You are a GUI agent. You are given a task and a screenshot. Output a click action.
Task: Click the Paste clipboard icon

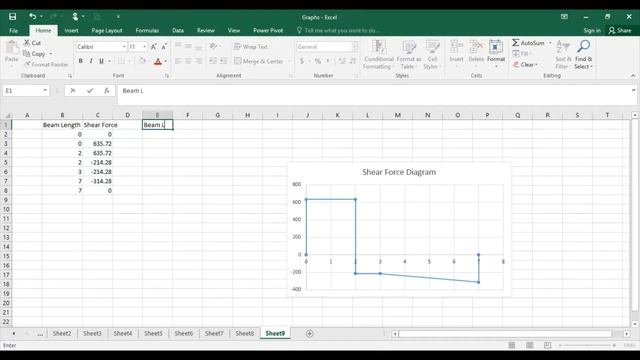pos(12,49)
